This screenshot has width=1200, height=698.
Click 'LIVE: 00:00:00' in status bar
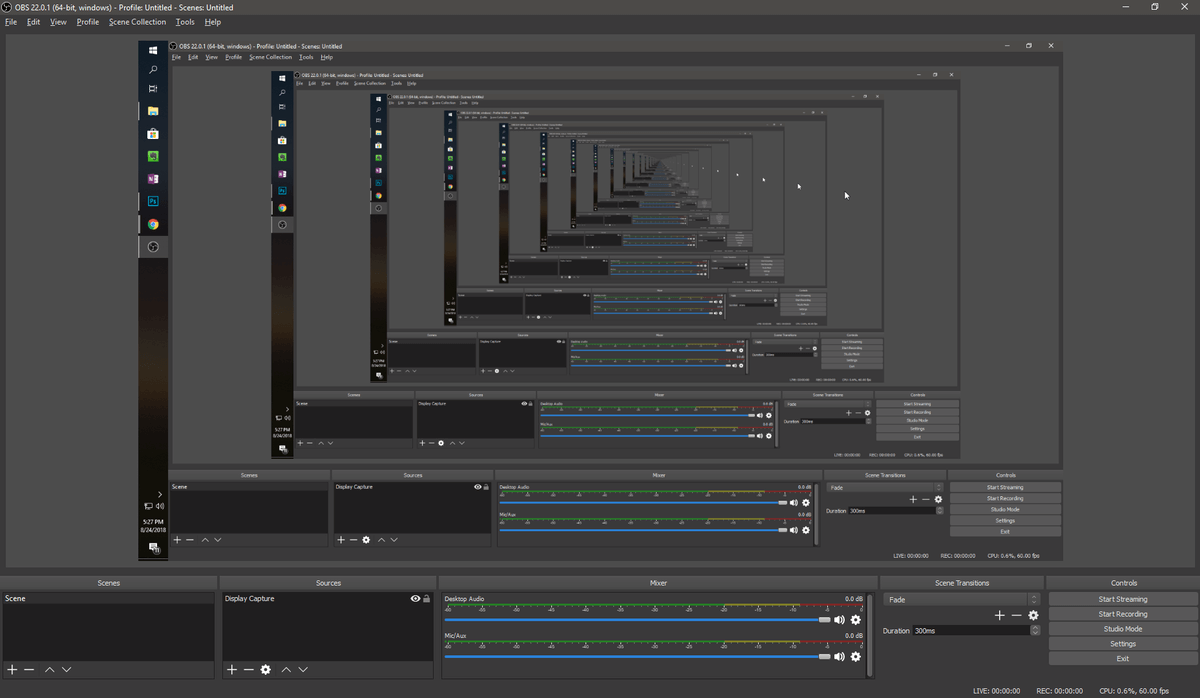[x=996, y=691]
